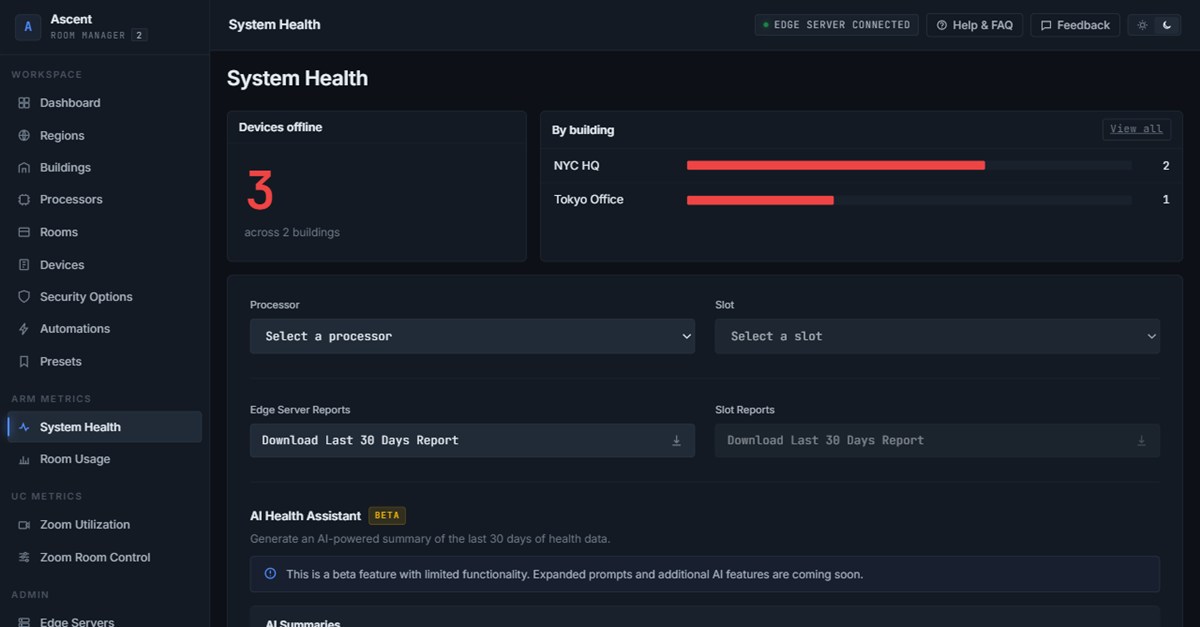Click download icon in Slot Reports
1200x627 pixels.
pyautogui.click(x=1141, y=441)
